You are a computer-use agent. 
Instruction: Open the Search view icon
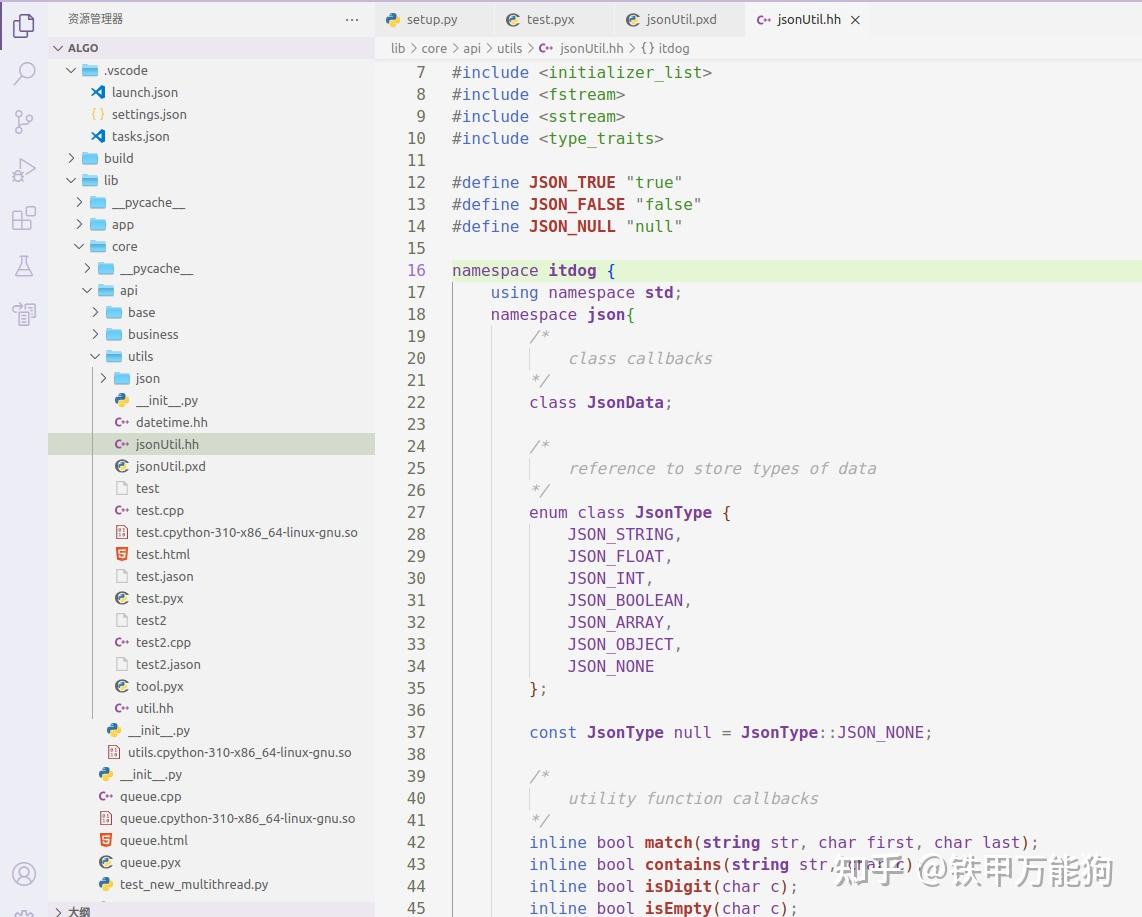23,73
